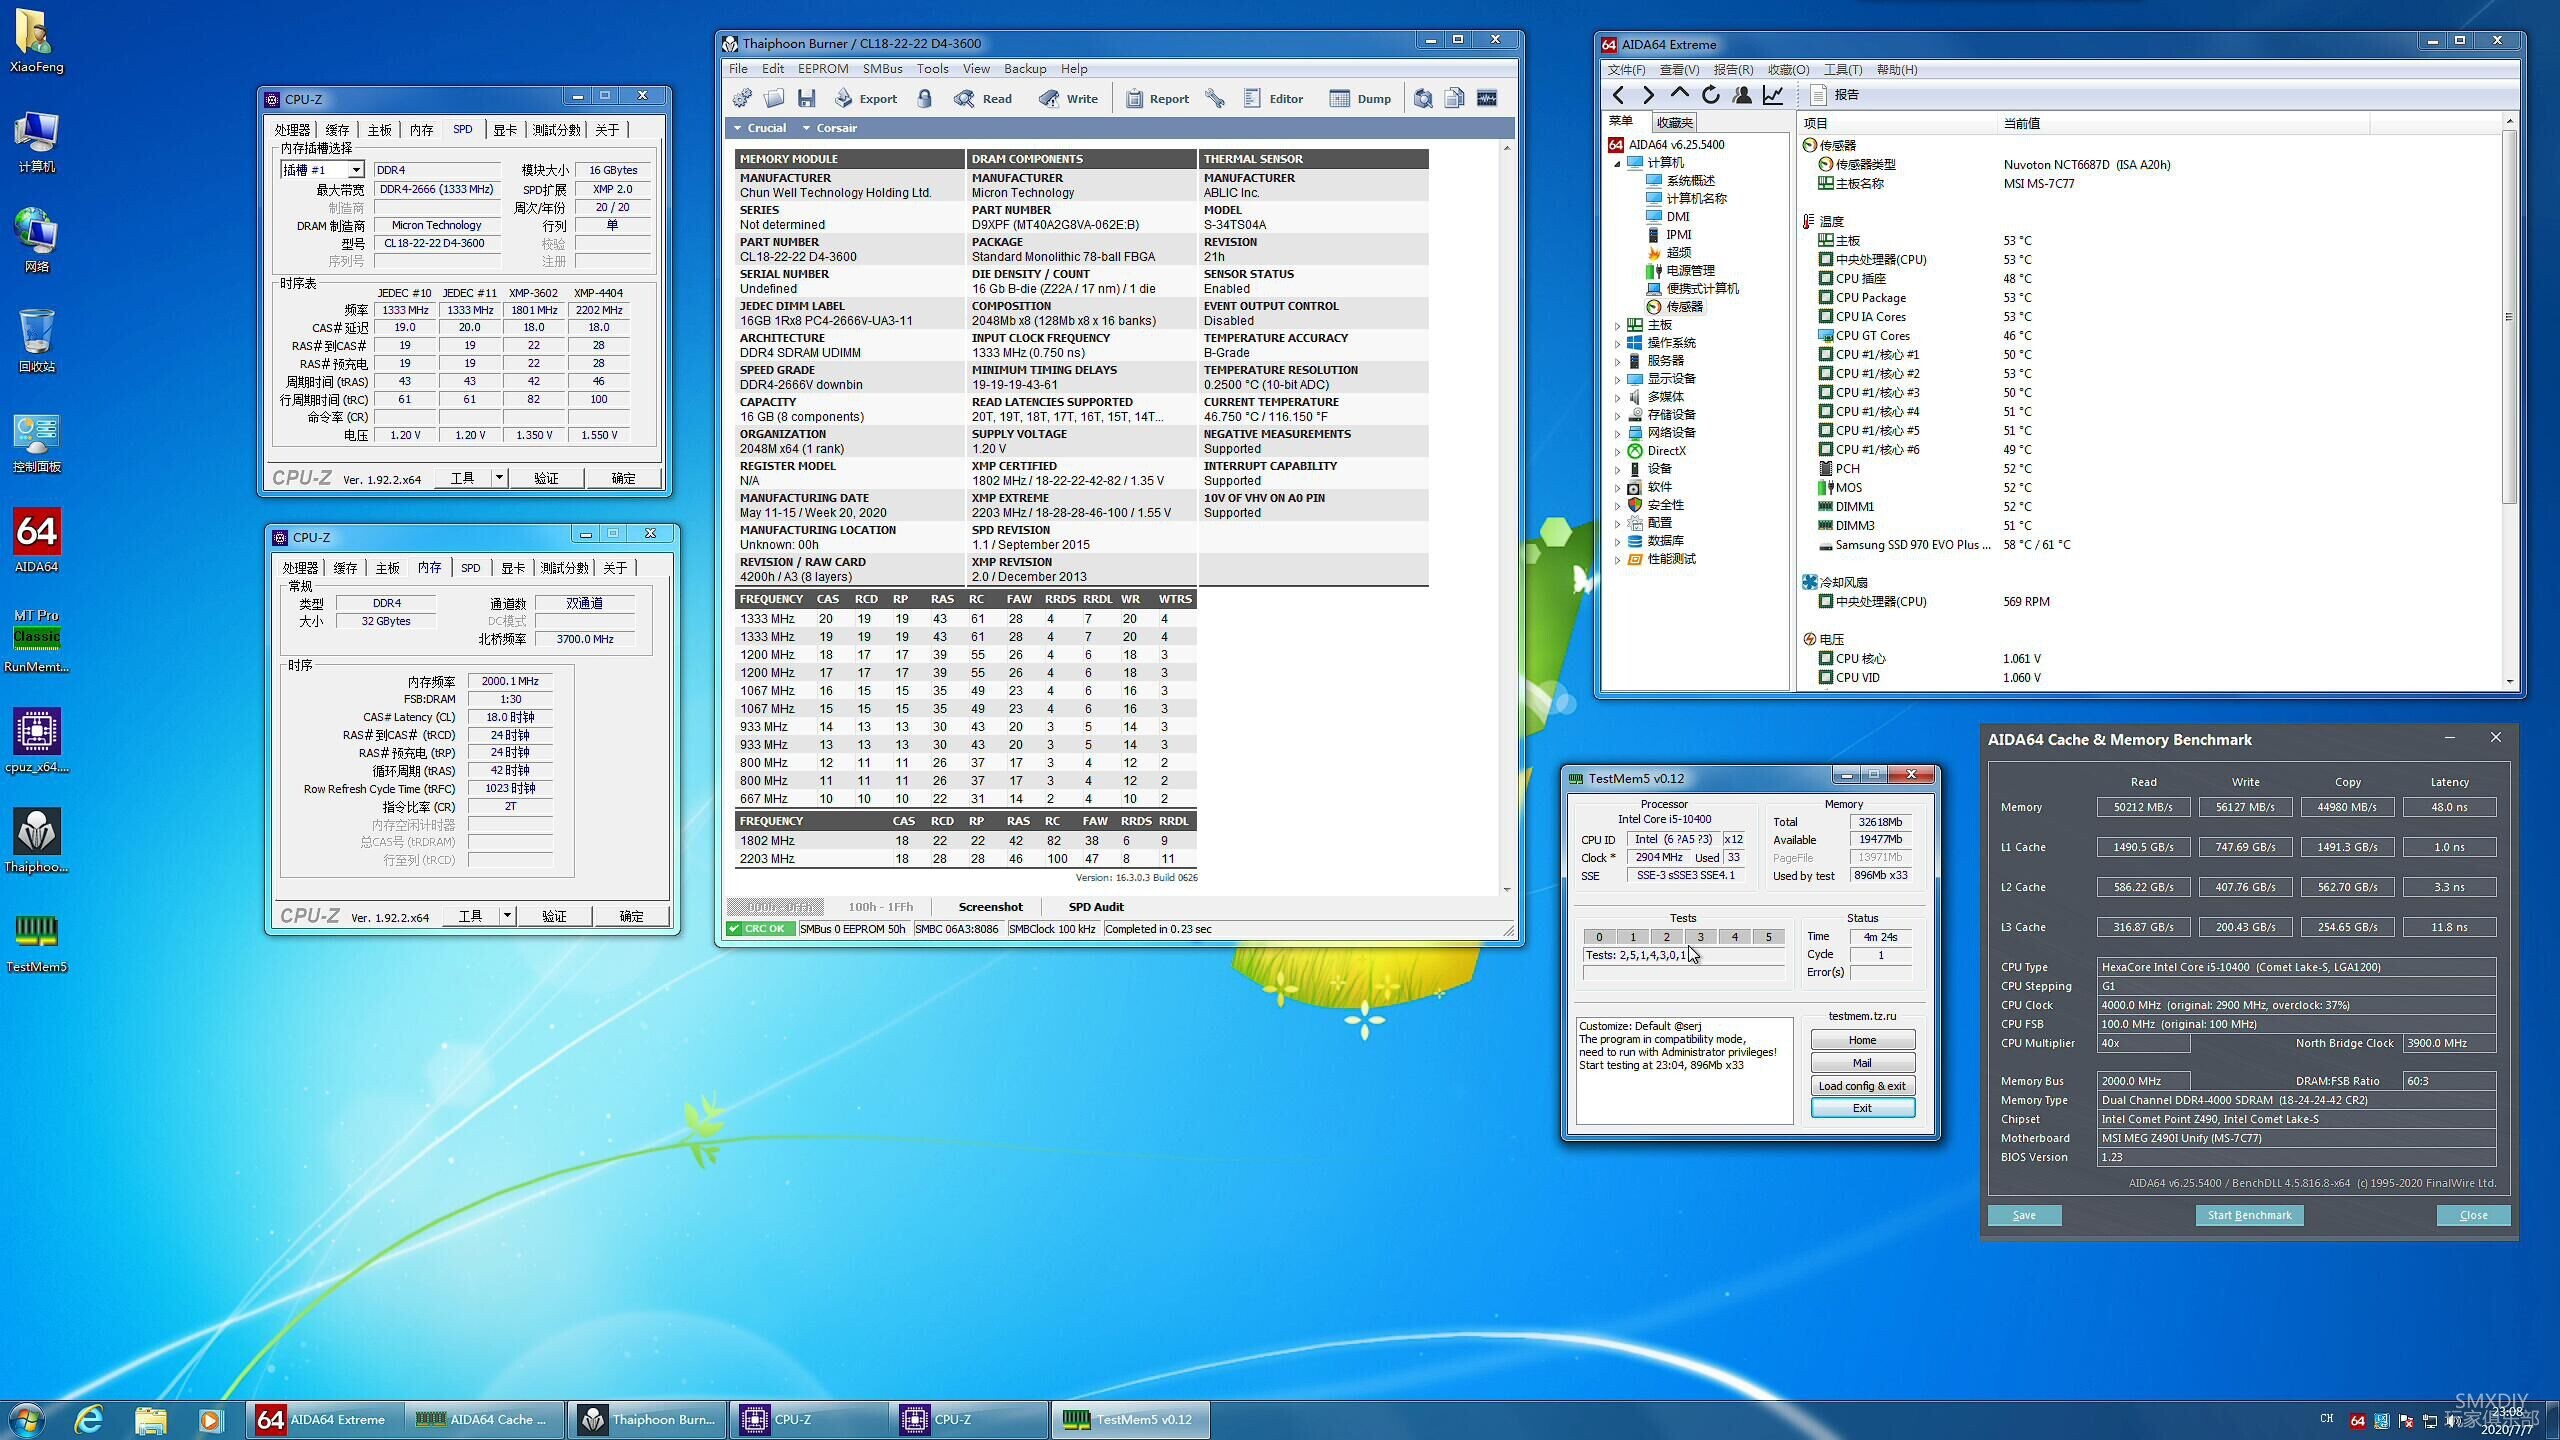The height and width of the screenshot is (1440, 2560).
Task: Click the padlock icon in Thaiphoon Burner toolbar
Action: 925,98
